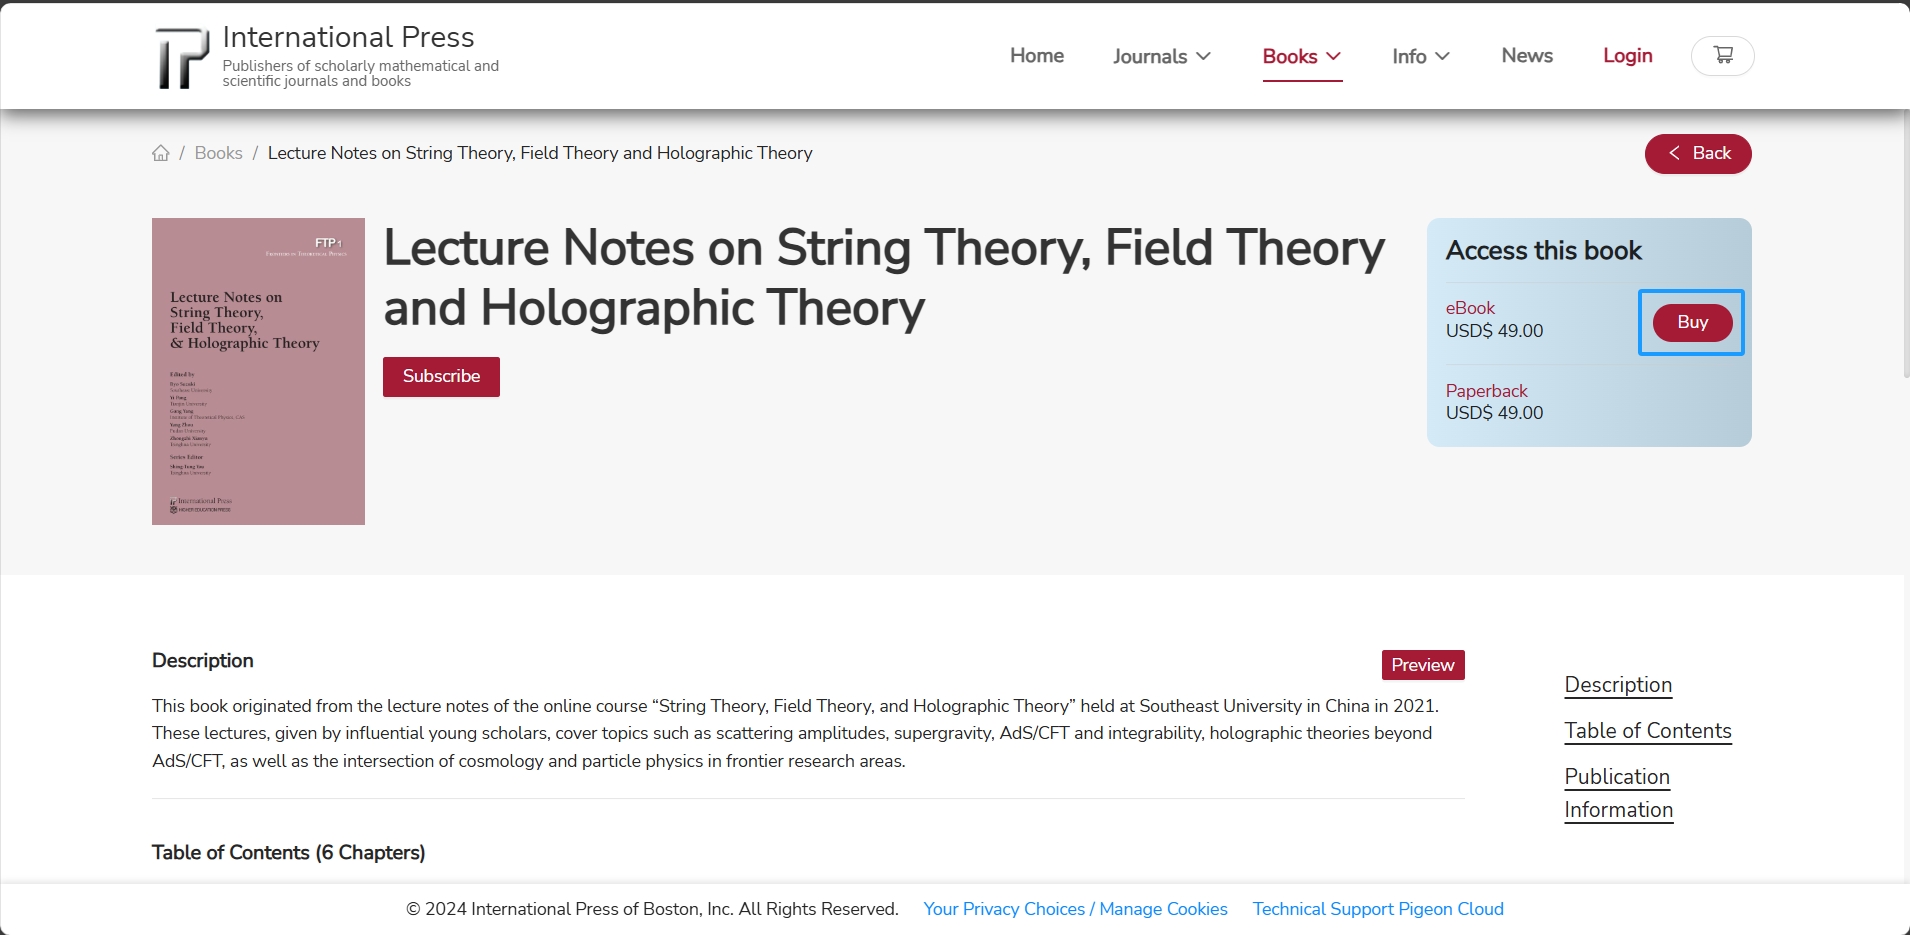Open the Home menu item

[1037, 56]
